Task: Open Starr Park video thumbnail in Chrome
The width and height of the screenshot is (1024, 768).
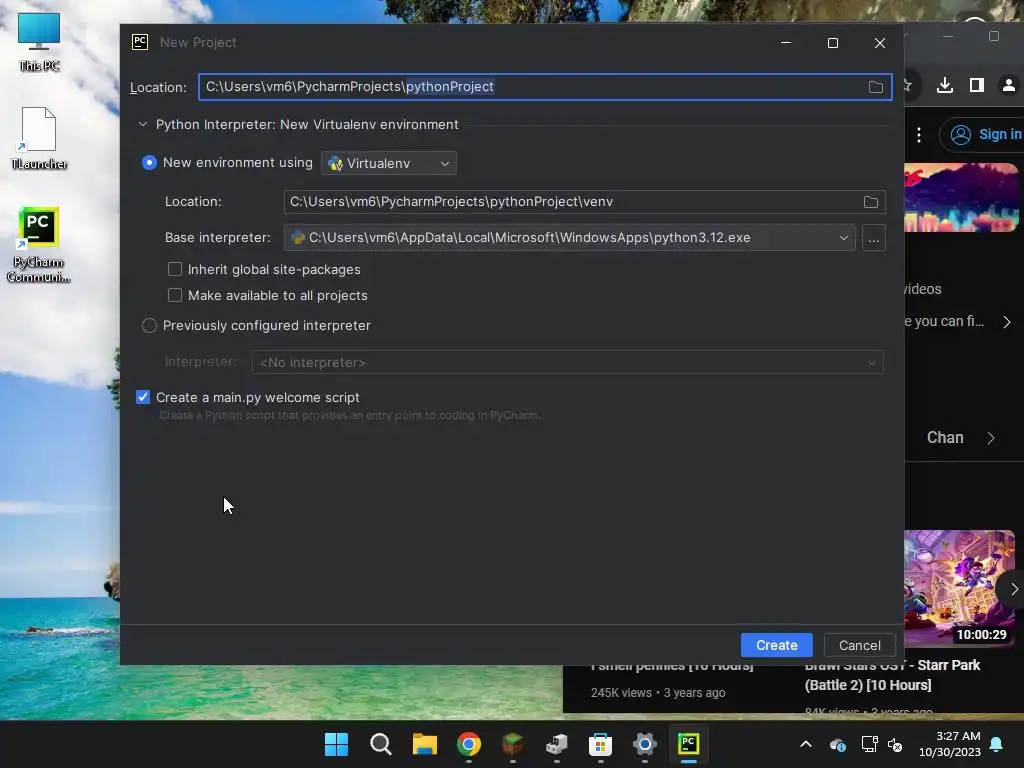Action: [959, 588]
